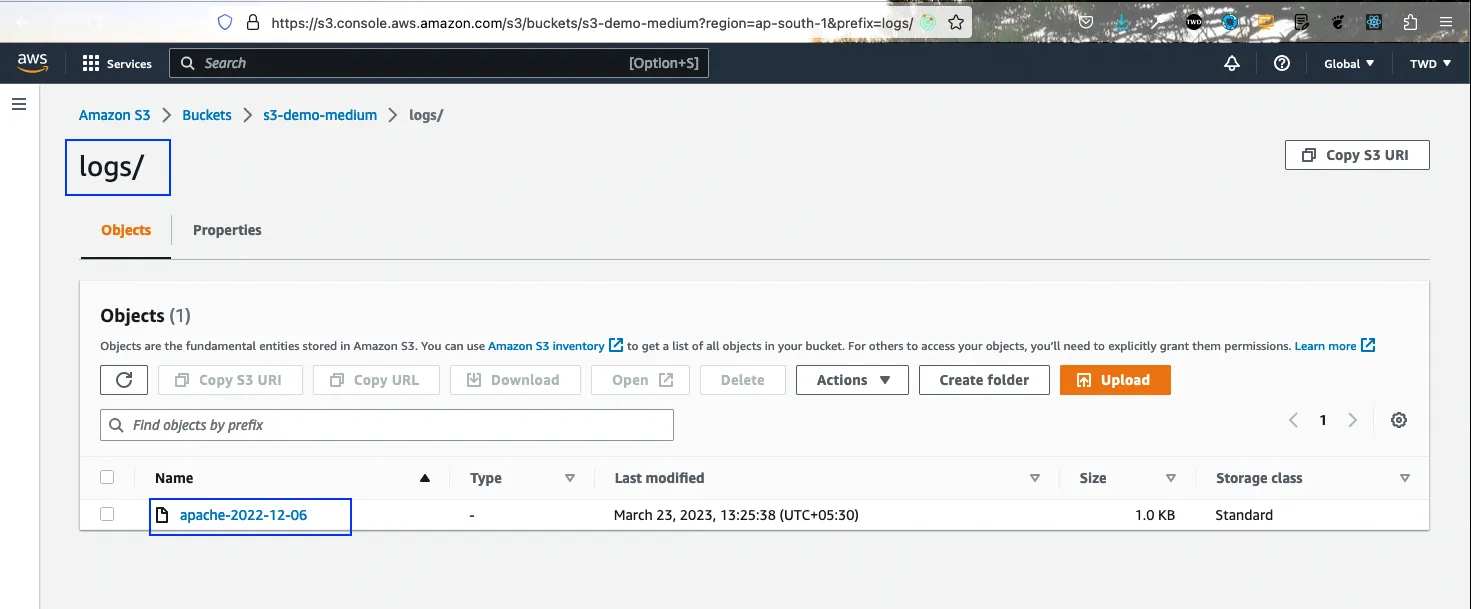
Task: Click the Copy S3 URI toolbar button
Action: coord(230,380)
